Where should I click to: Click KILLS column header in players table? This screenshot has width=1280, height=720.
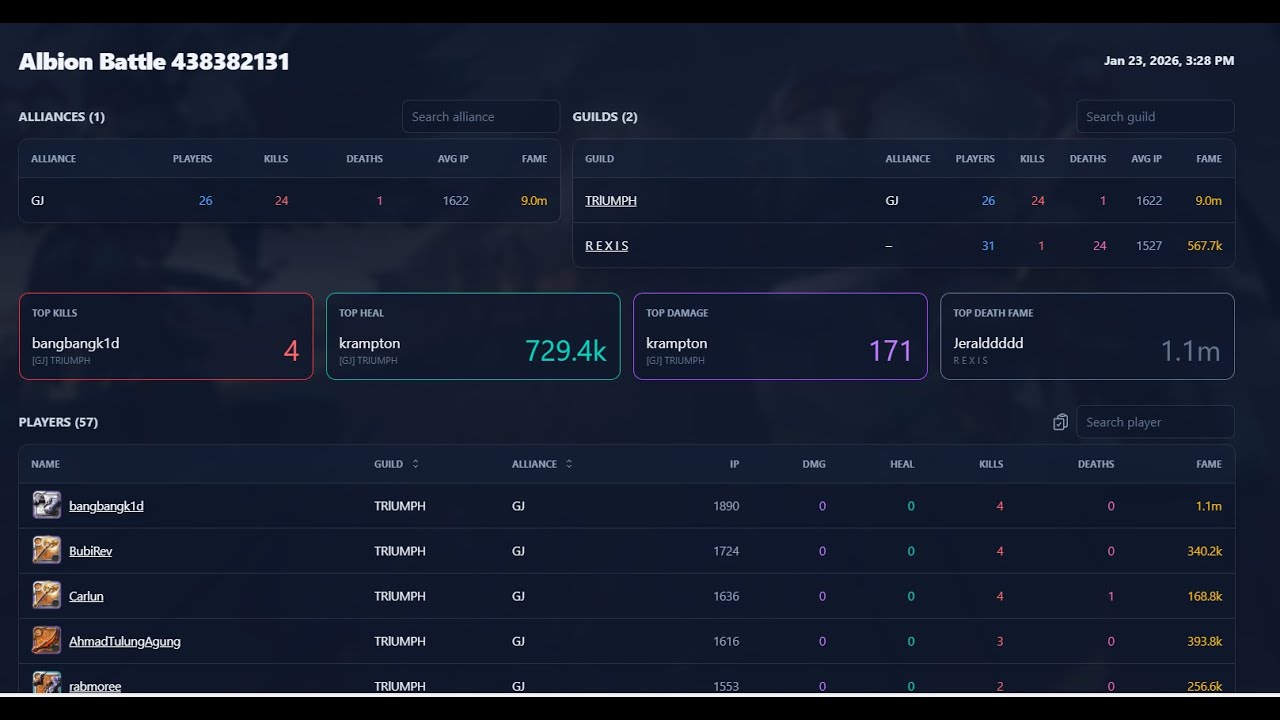tap(991, 464)
